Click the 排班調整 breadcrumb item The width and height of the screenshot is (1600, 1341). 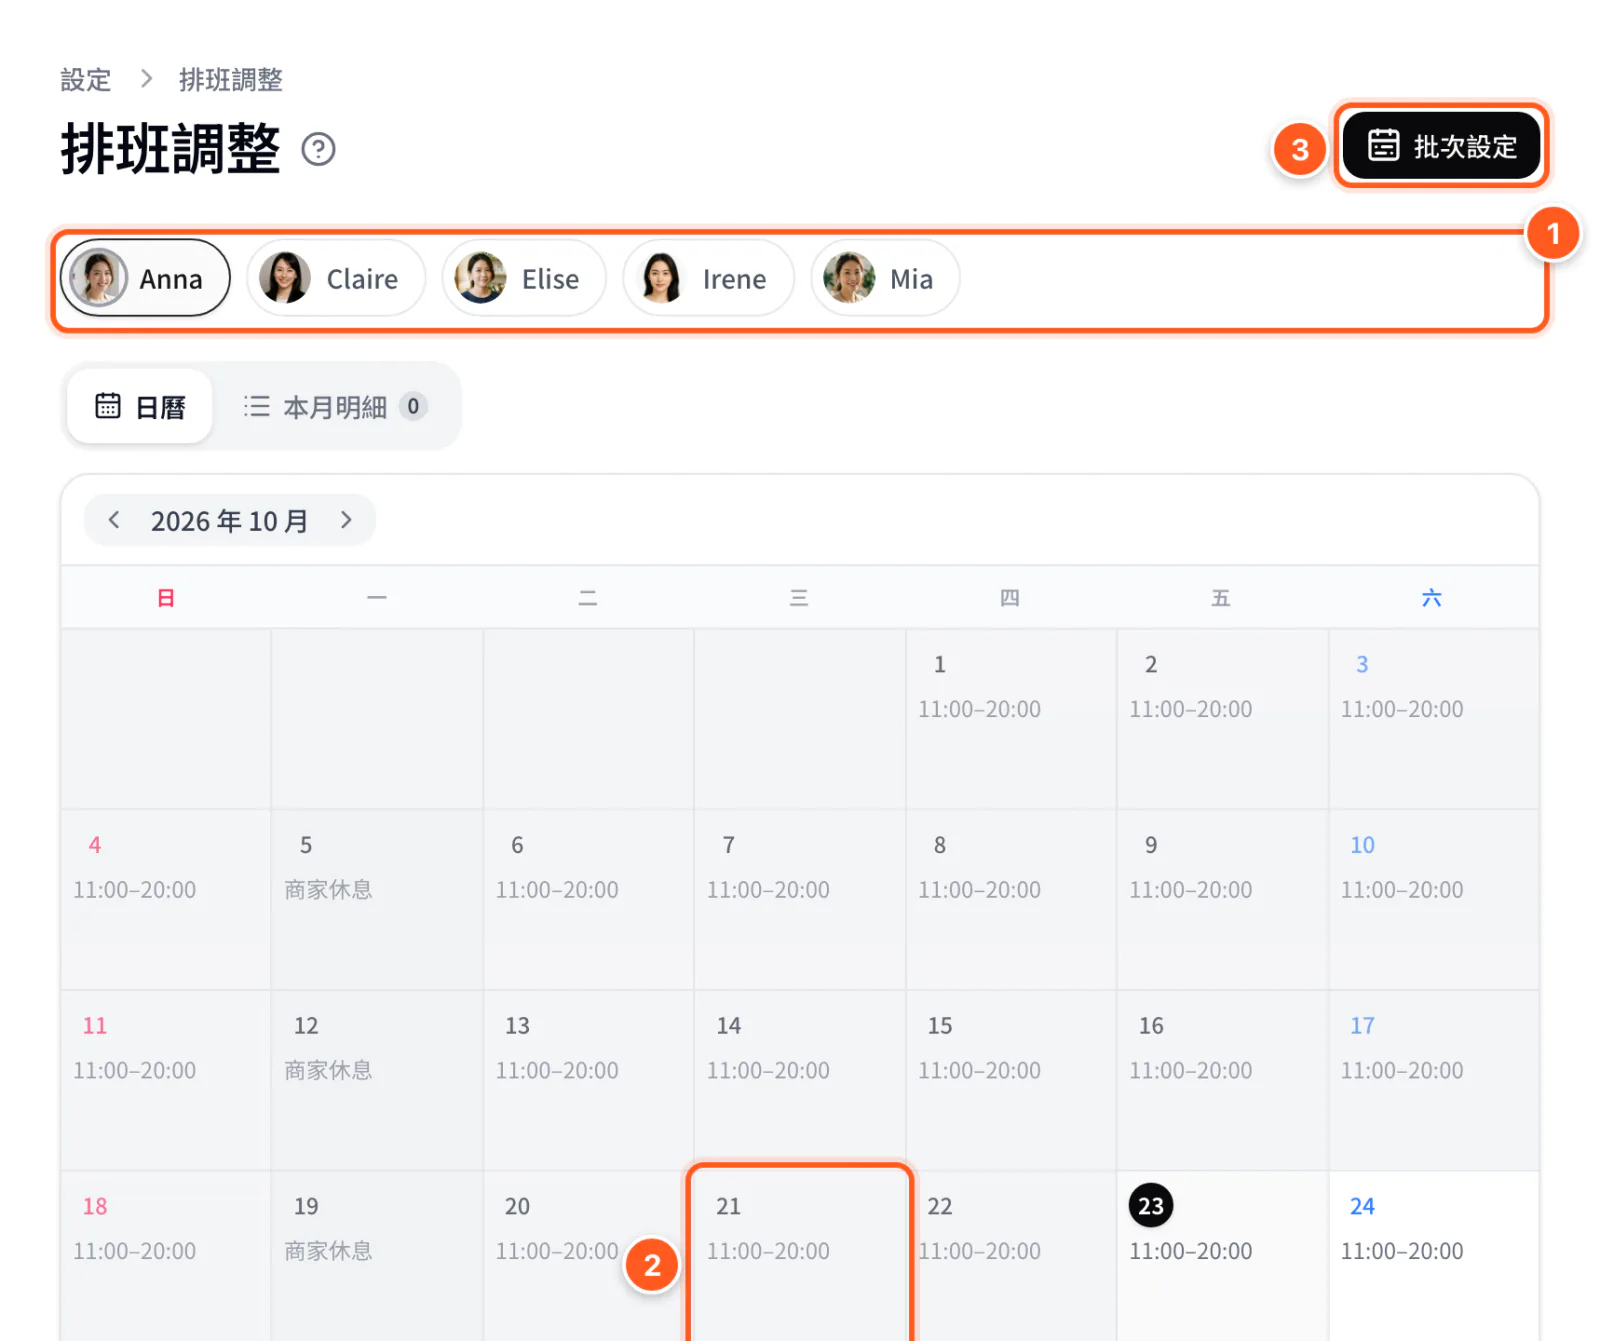click(231, 80)
